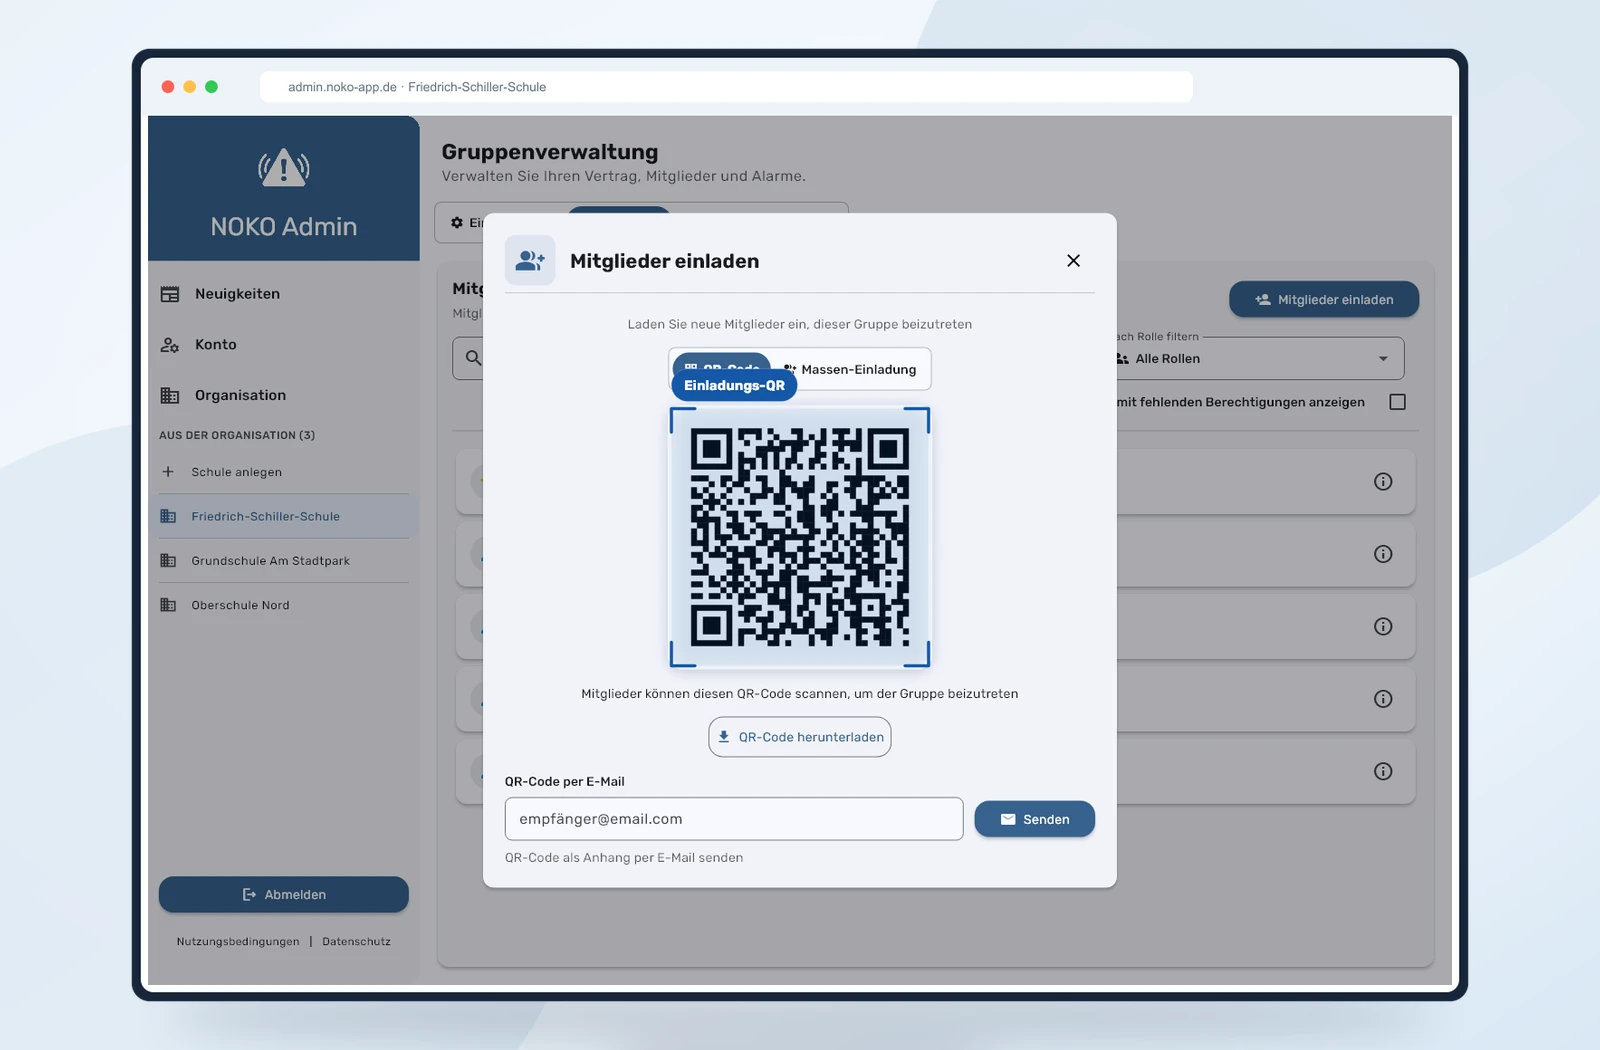Log out with the Abmelden button

[284, 895]
